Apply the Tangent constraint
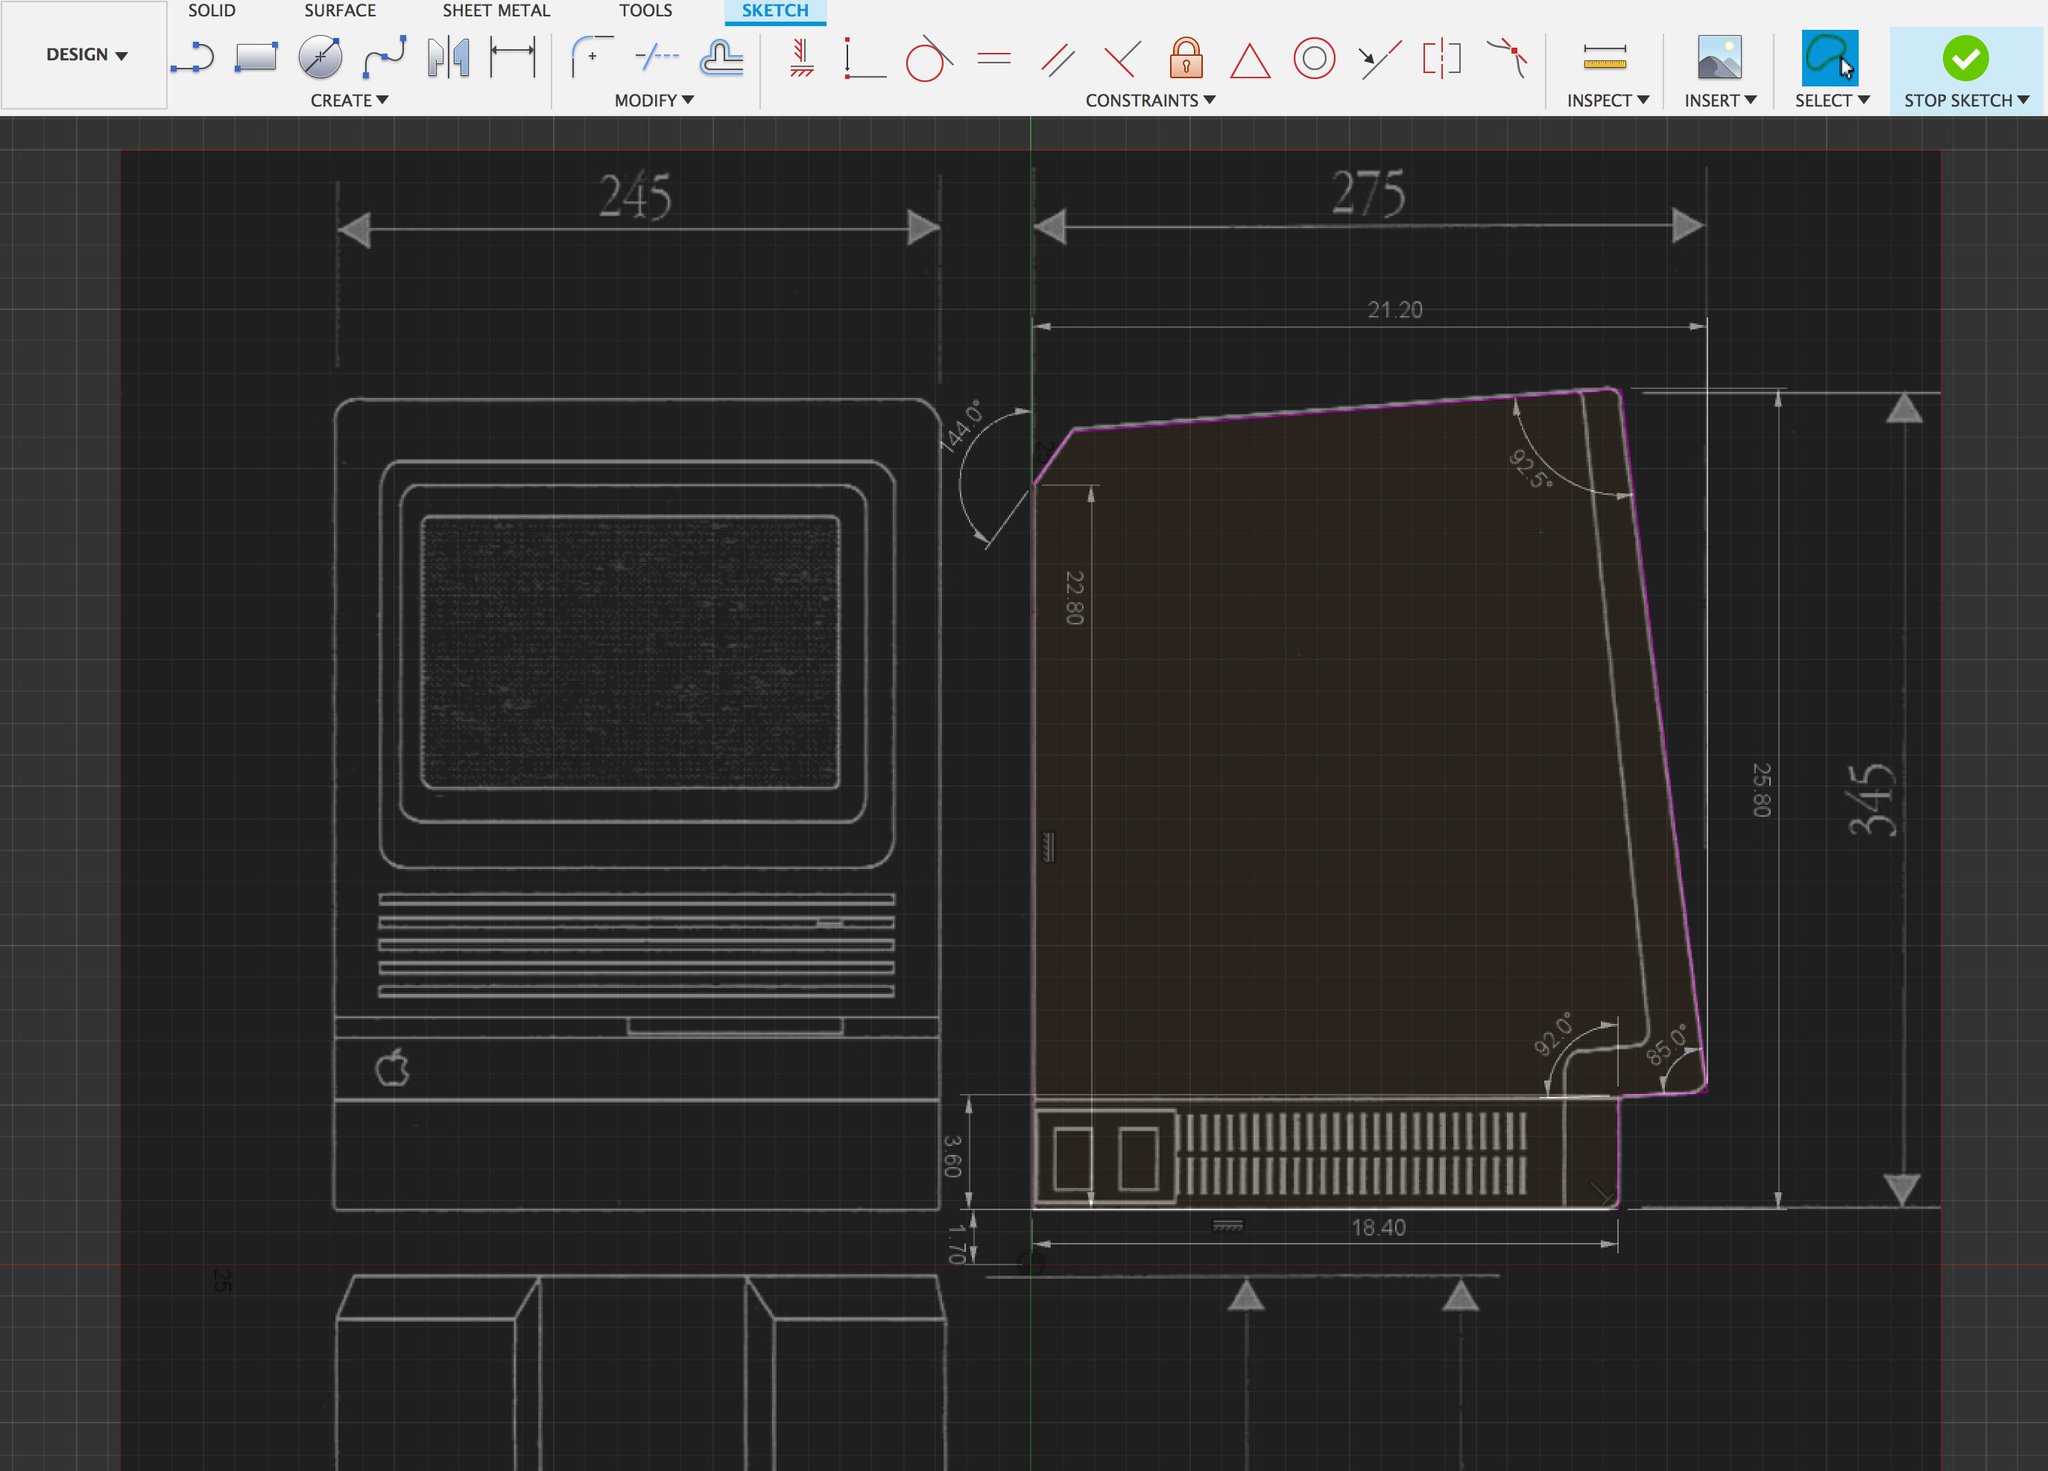The image size is (2048, 1471). click(928, 58)
